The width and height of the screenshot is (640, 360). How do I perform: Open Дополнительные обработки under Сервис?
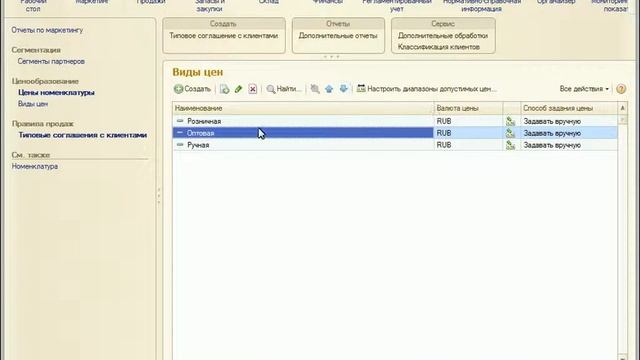point(443,36)
